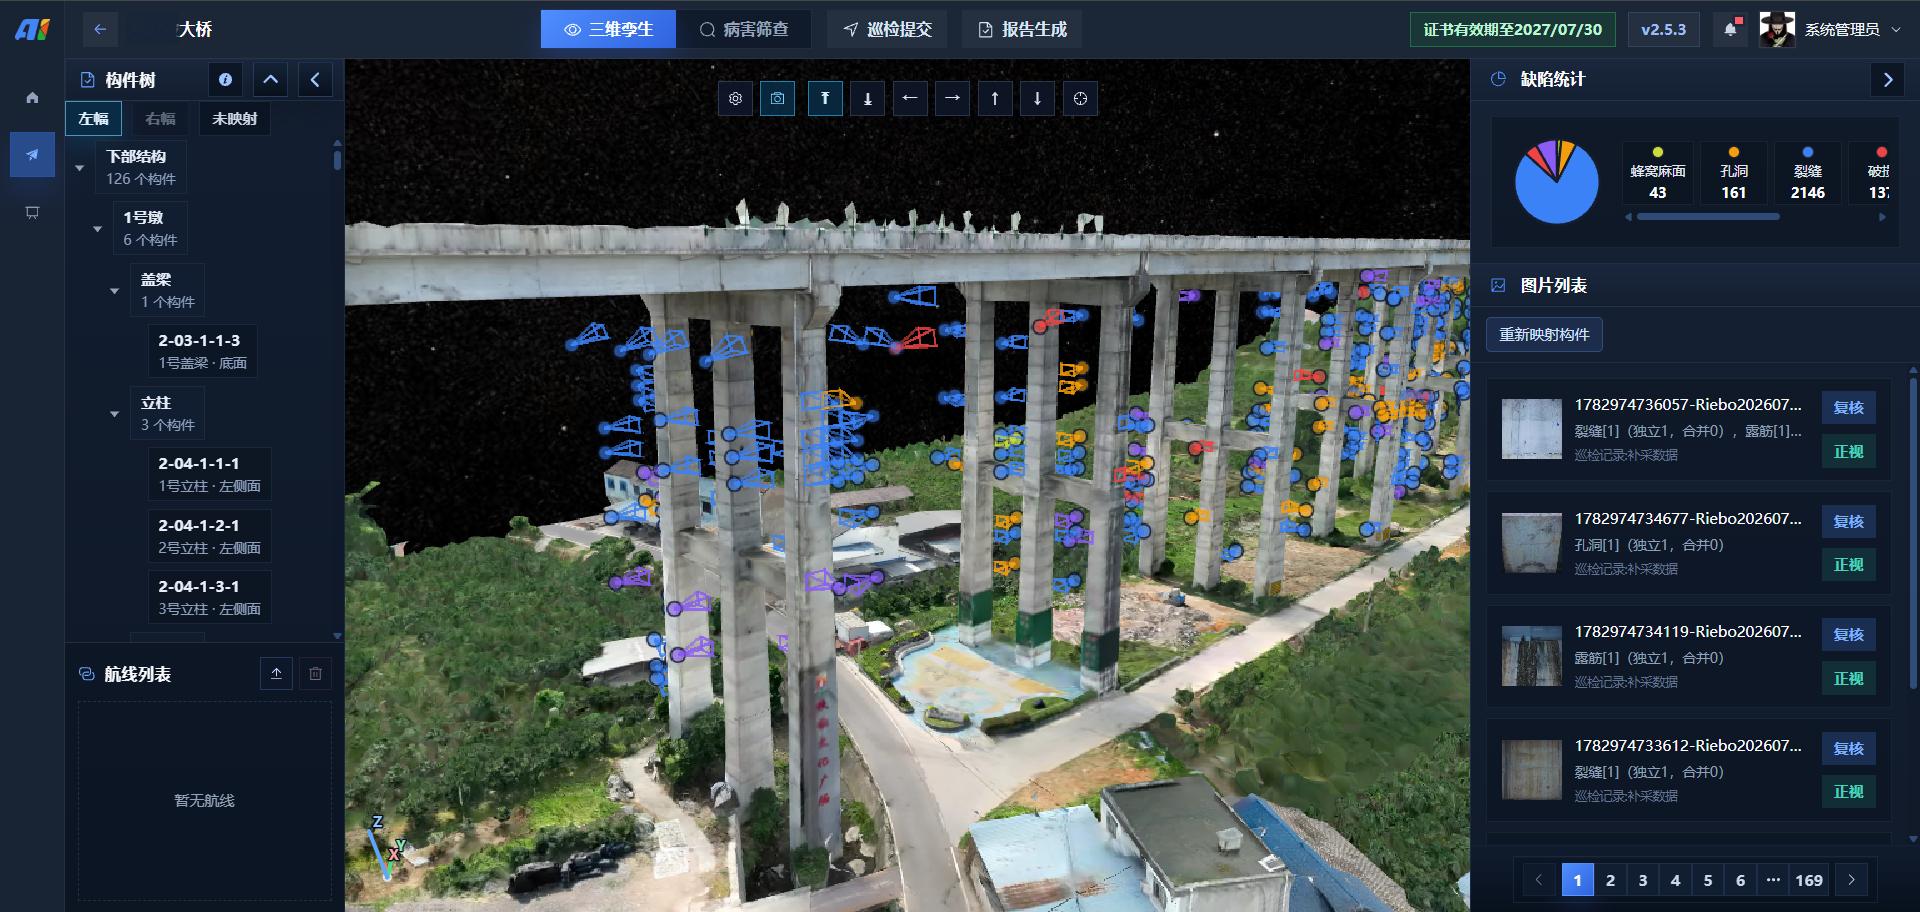Image resolution: width=1920 pixels, height=912 pixels.
Task: Select component 2-04-1-1-1
Action: 209,474
